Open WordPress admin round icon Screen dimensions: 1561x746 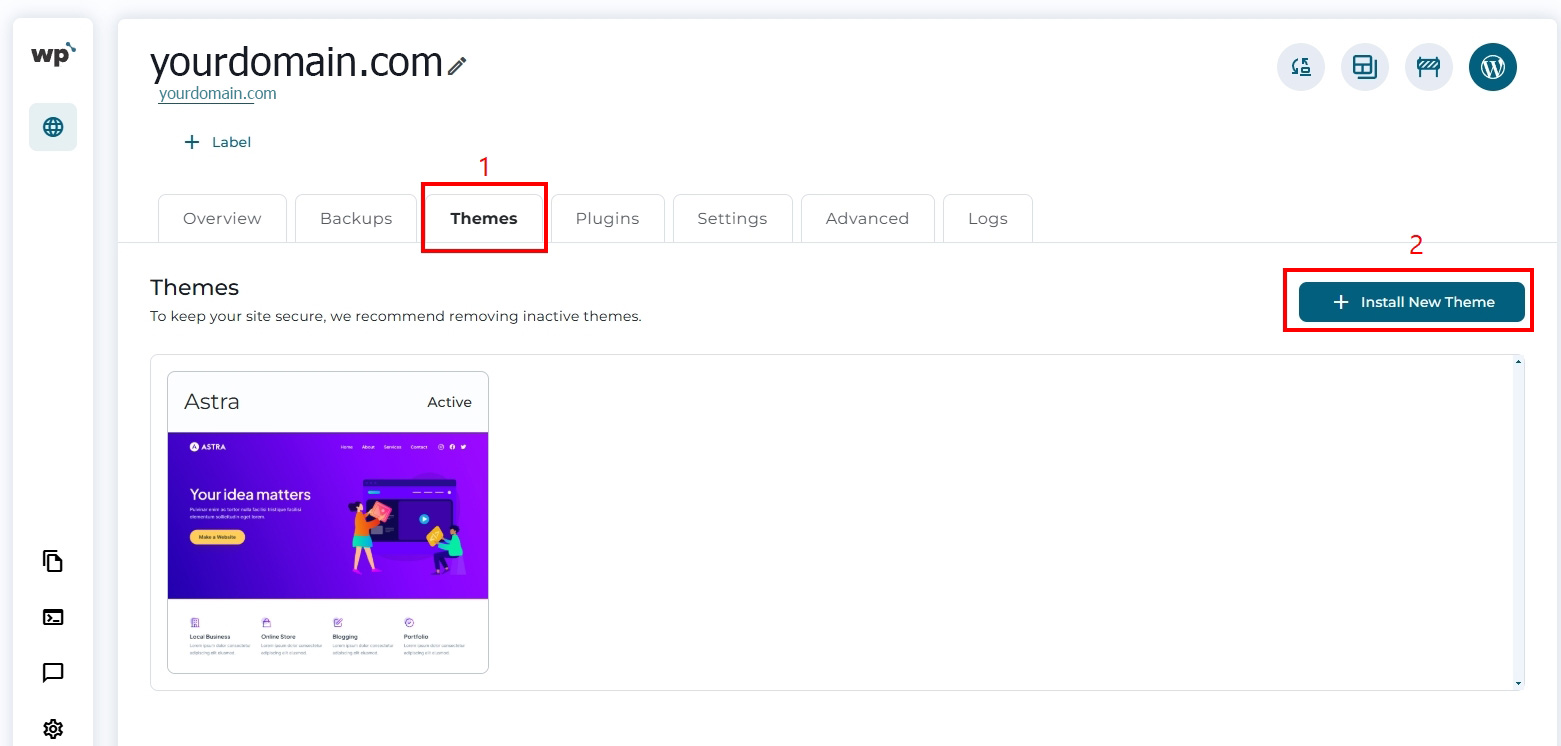1493,67
